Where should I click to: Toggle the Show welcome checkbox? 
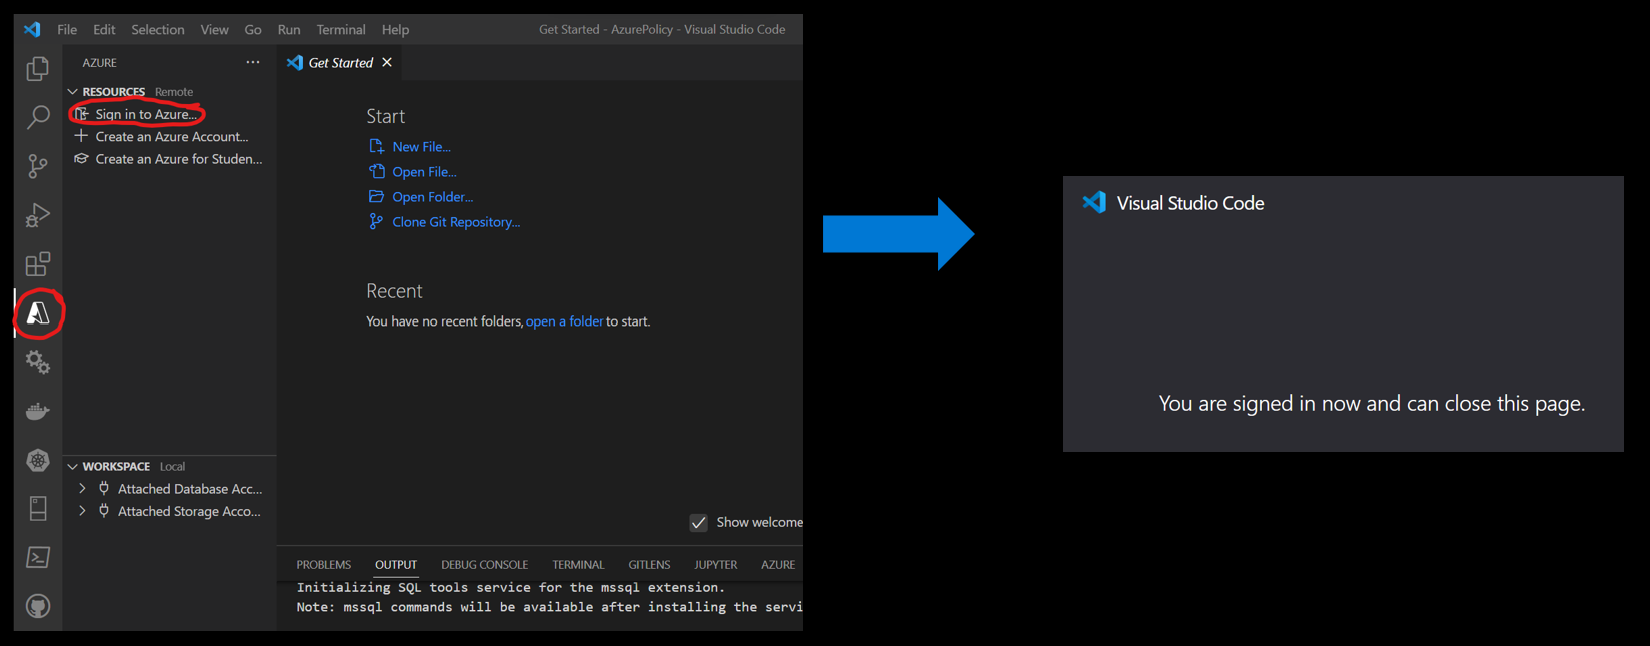[698, 522]
